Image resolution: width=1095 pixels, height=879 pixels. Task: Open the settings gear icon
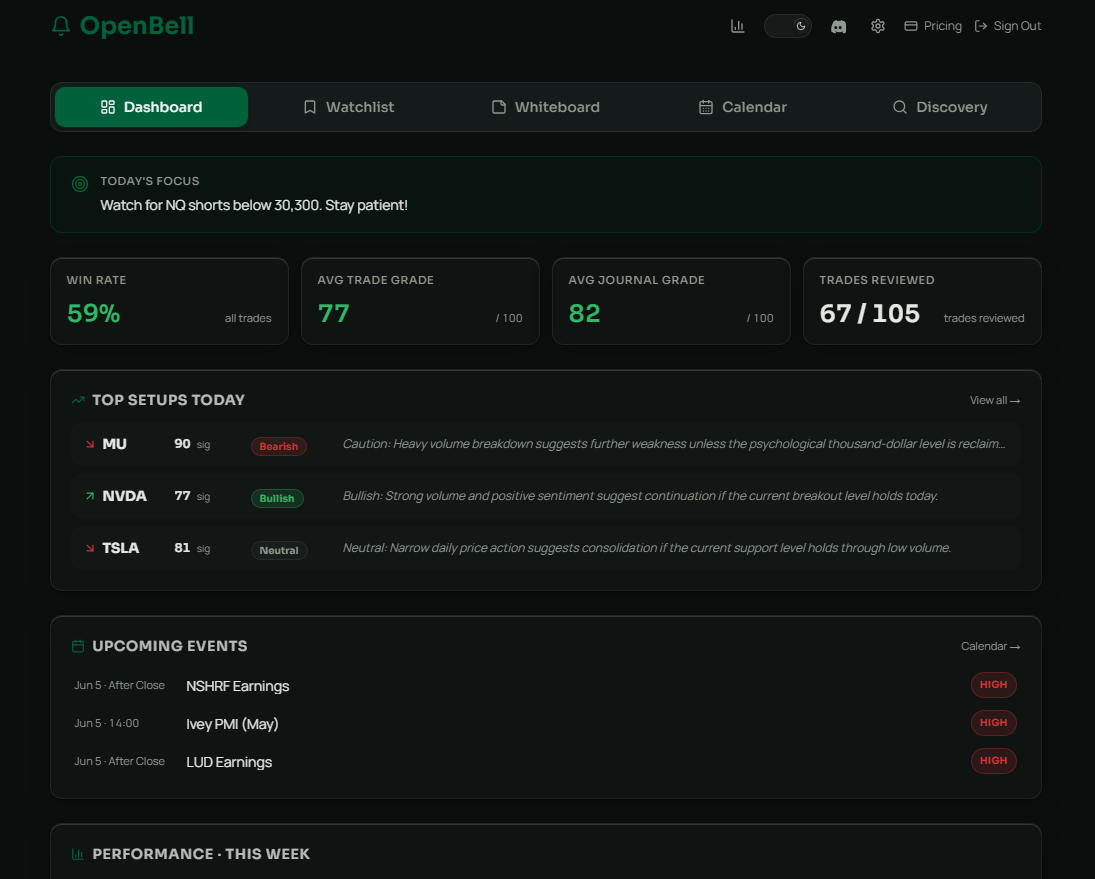[878, 26]
